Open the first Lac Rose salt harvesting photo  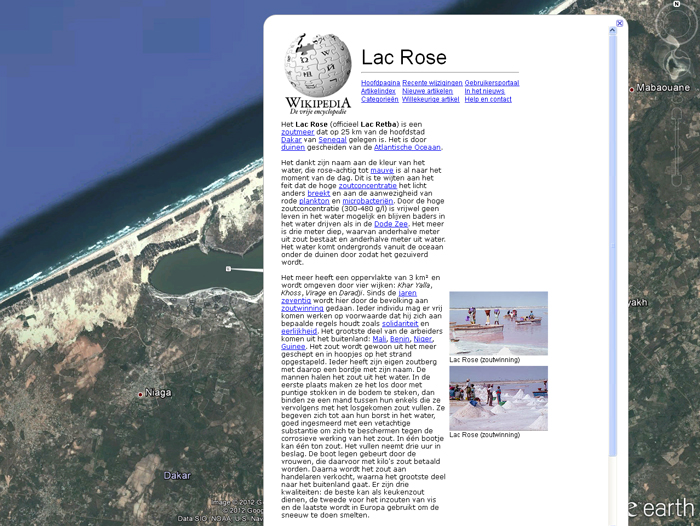[x=498, y=323]
